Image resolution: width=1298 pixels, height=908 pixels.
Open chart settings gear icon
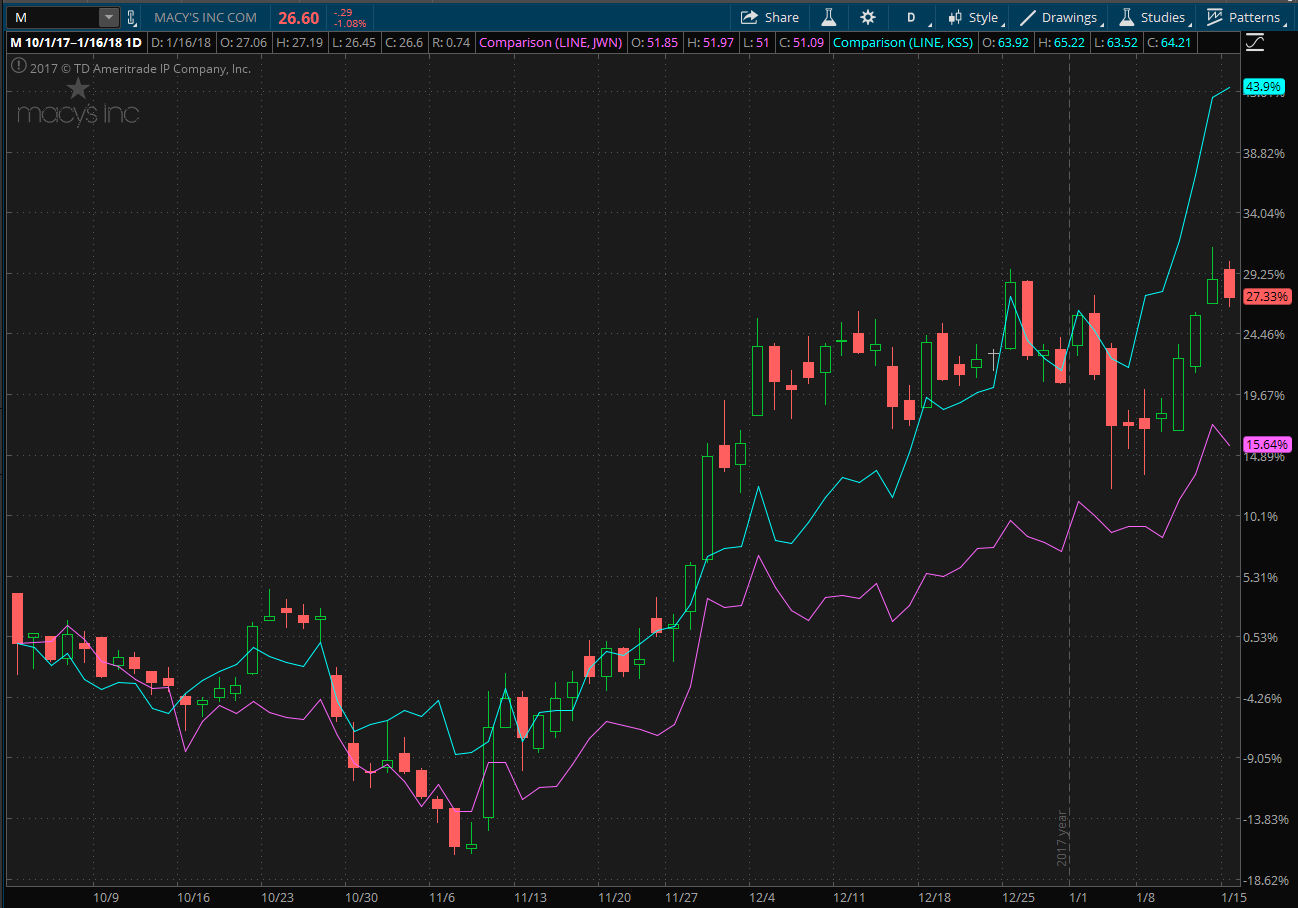[x=867, y=17]
